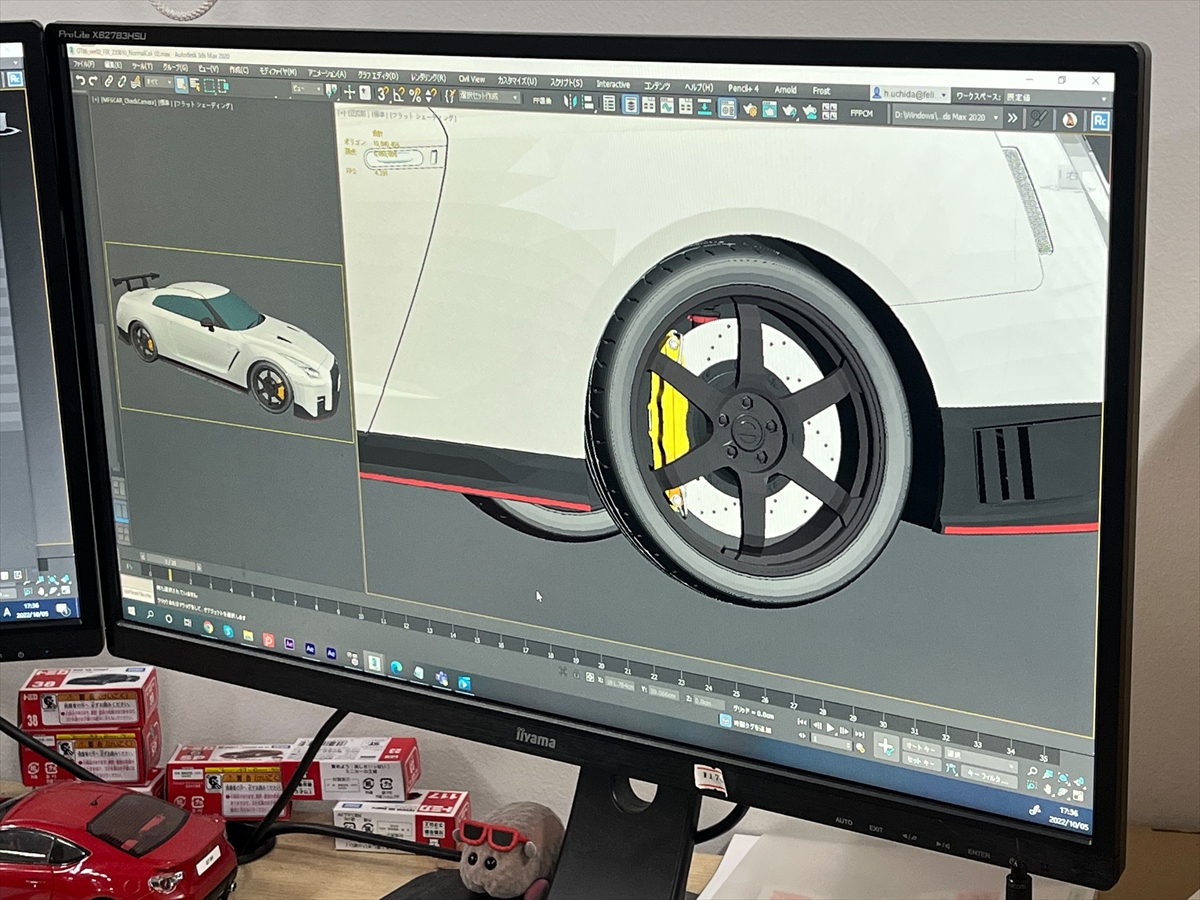Click the Play Animation button
1200x900 pixels.
click(830, 727)
